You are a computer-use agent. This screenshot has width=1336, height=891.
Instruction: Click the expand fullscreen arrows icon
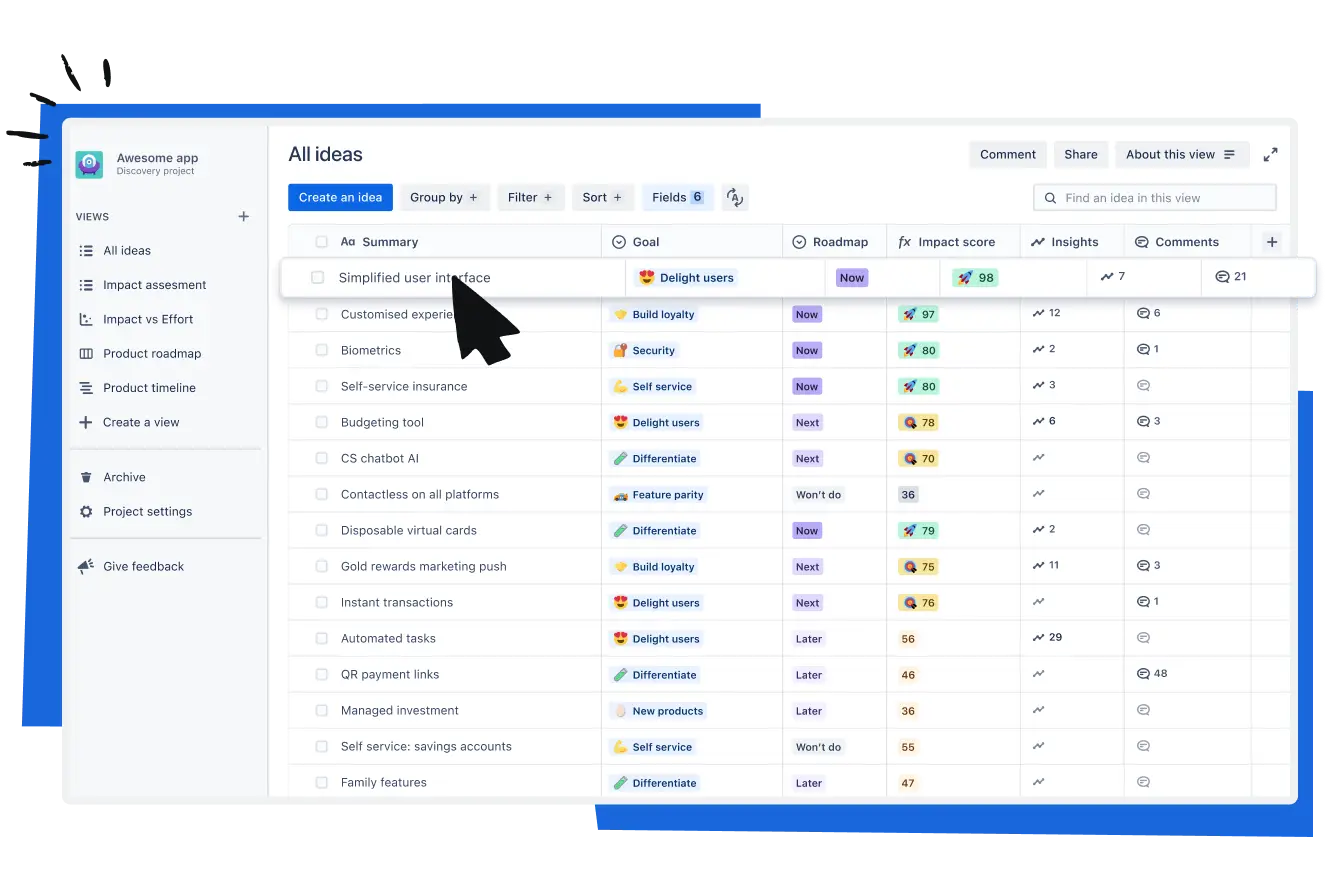click(x=1270, y=155)
